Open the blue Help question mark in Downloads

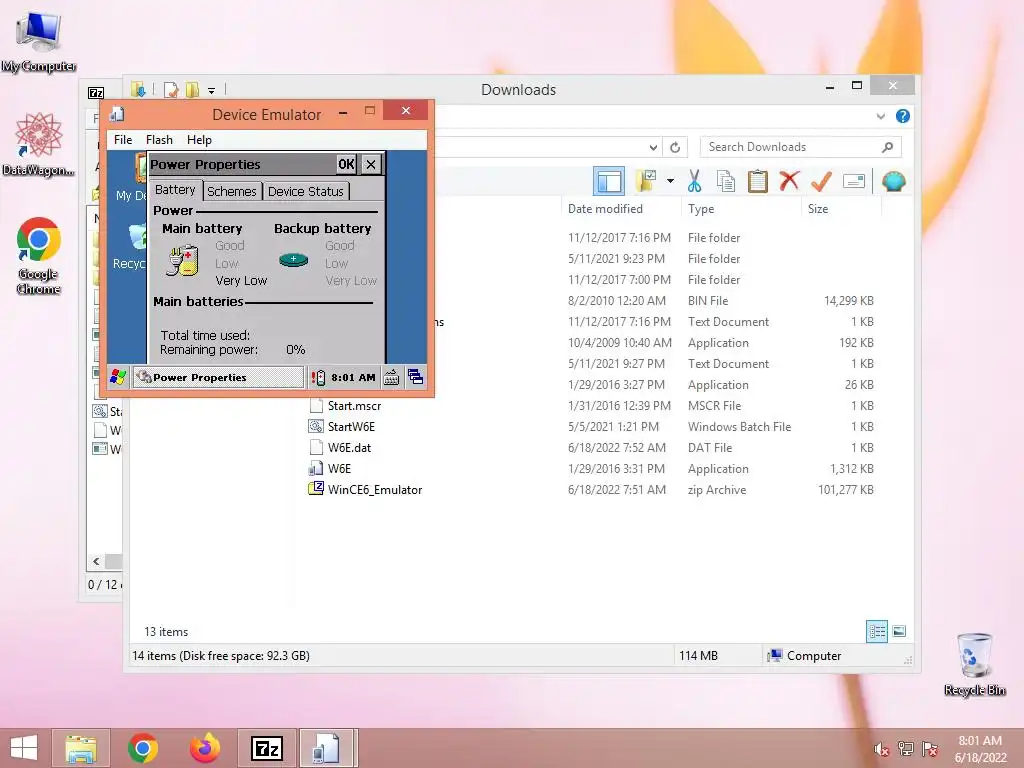(903, 116)
